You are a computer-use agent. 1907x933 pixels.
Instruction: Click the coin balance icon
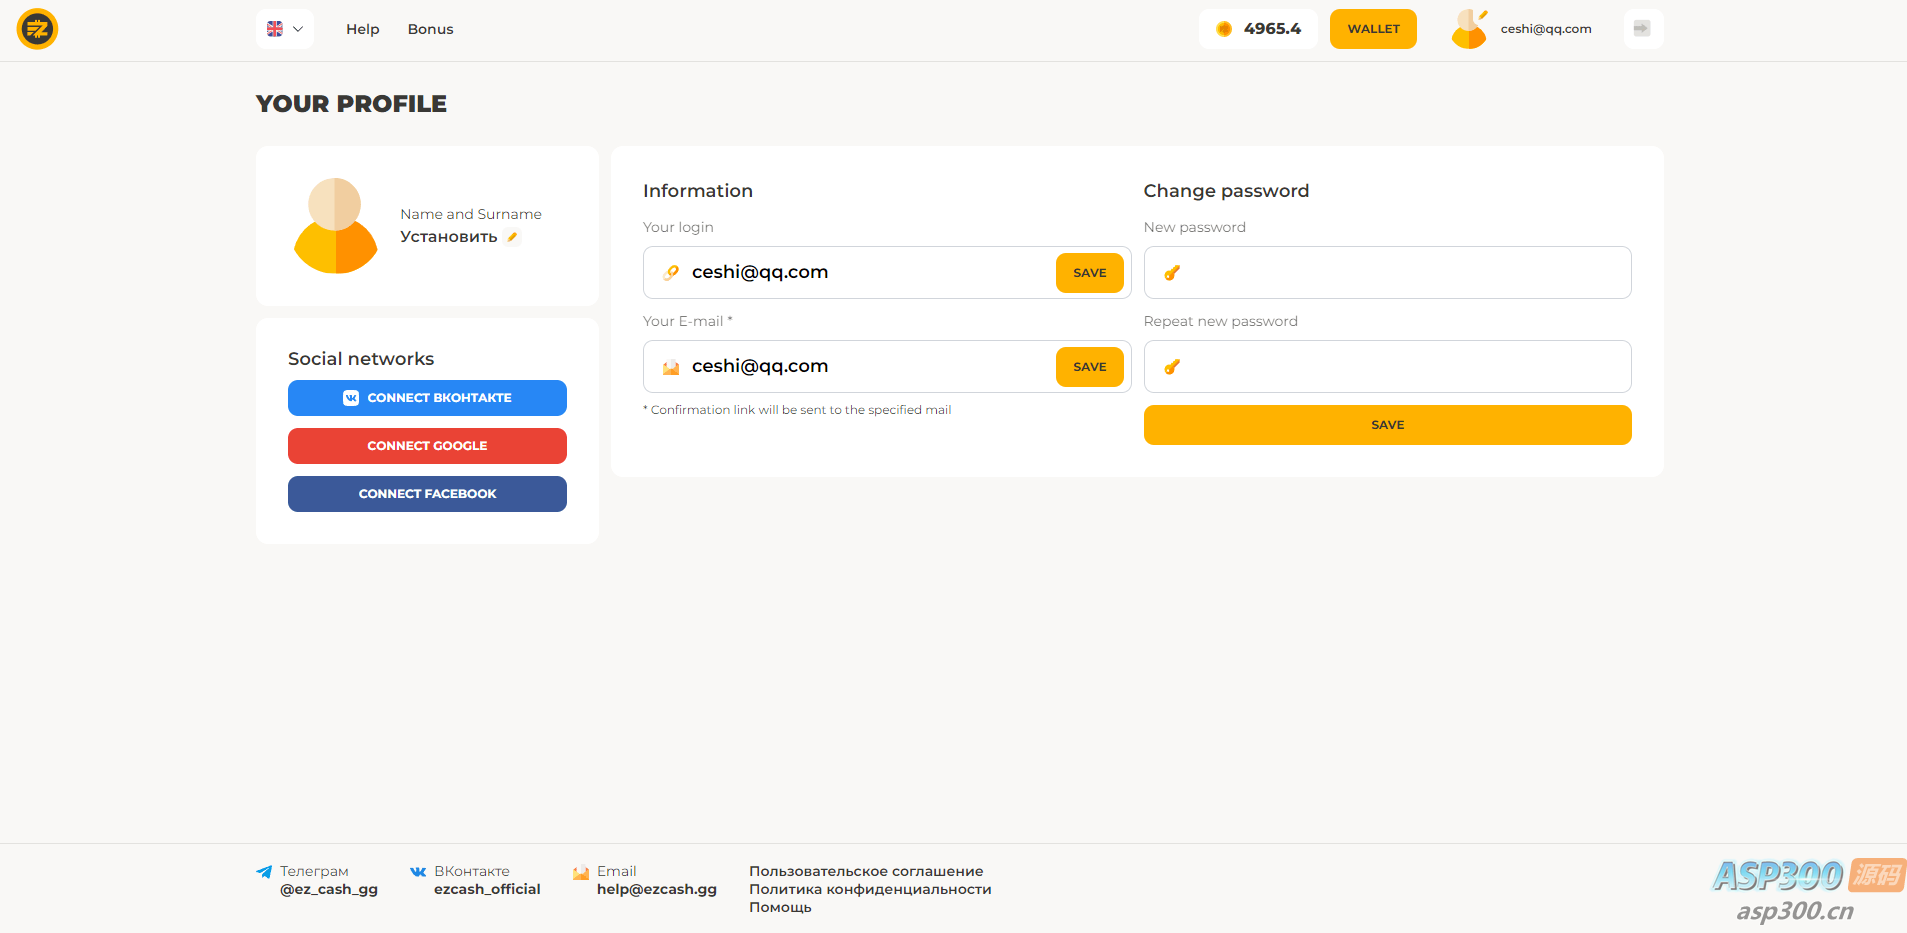(1224, 29)
